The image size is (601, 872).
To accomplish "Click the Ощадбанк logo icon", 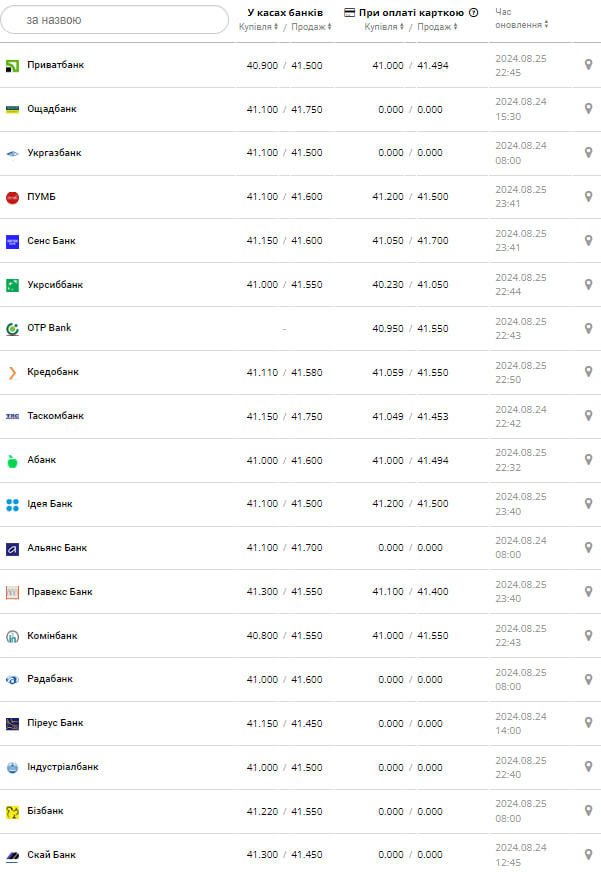I will (12, 109).
